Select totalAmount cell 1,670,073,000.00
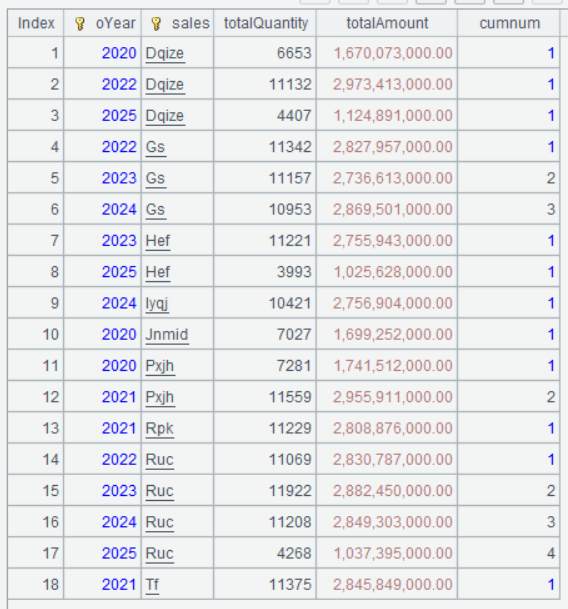The image size is (568, 609). point(387,53)
